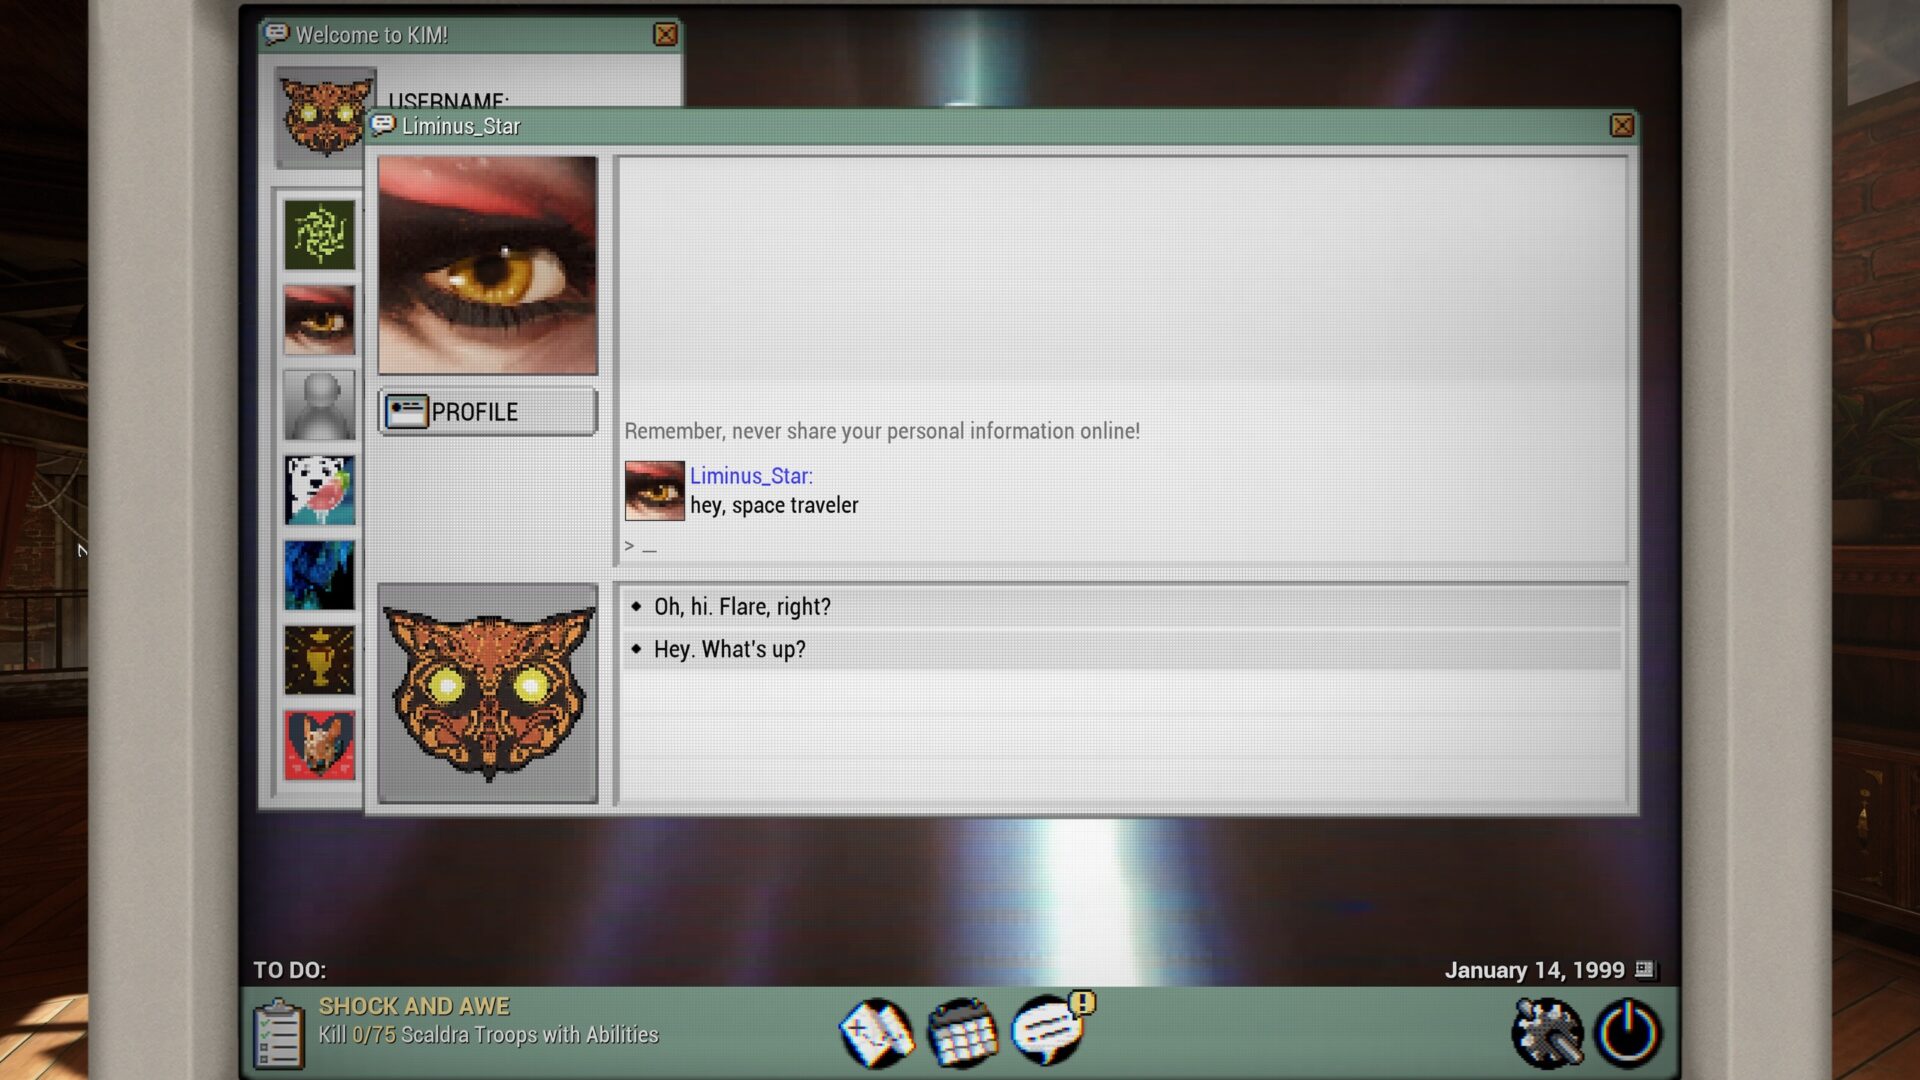
Task: Choose the reply 'Hey. What's up?'
Action: coord(730,648)
